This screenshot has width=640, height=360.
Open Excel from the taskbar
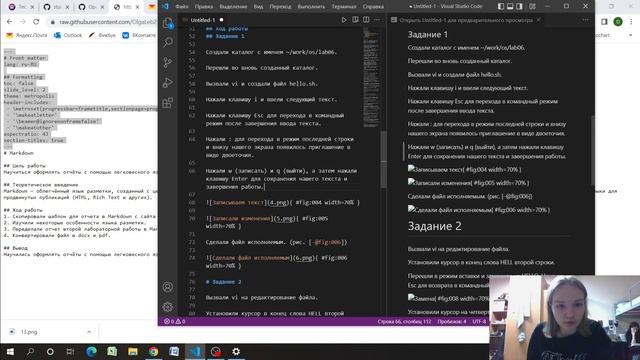112,351
